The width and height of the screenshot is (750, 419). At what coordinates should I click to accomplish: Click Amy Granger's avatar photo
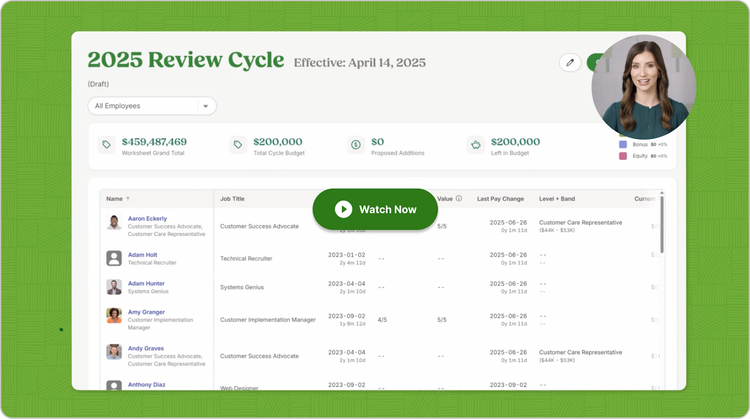(x=114, y=316)
